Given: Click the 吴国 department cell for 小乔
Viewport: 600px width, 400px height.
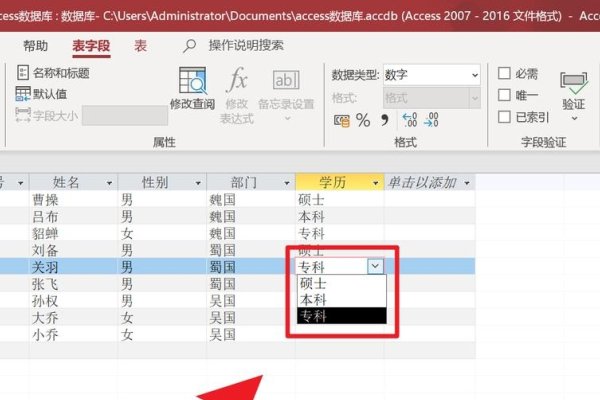Looking at the screenshot, I should 251,335.
